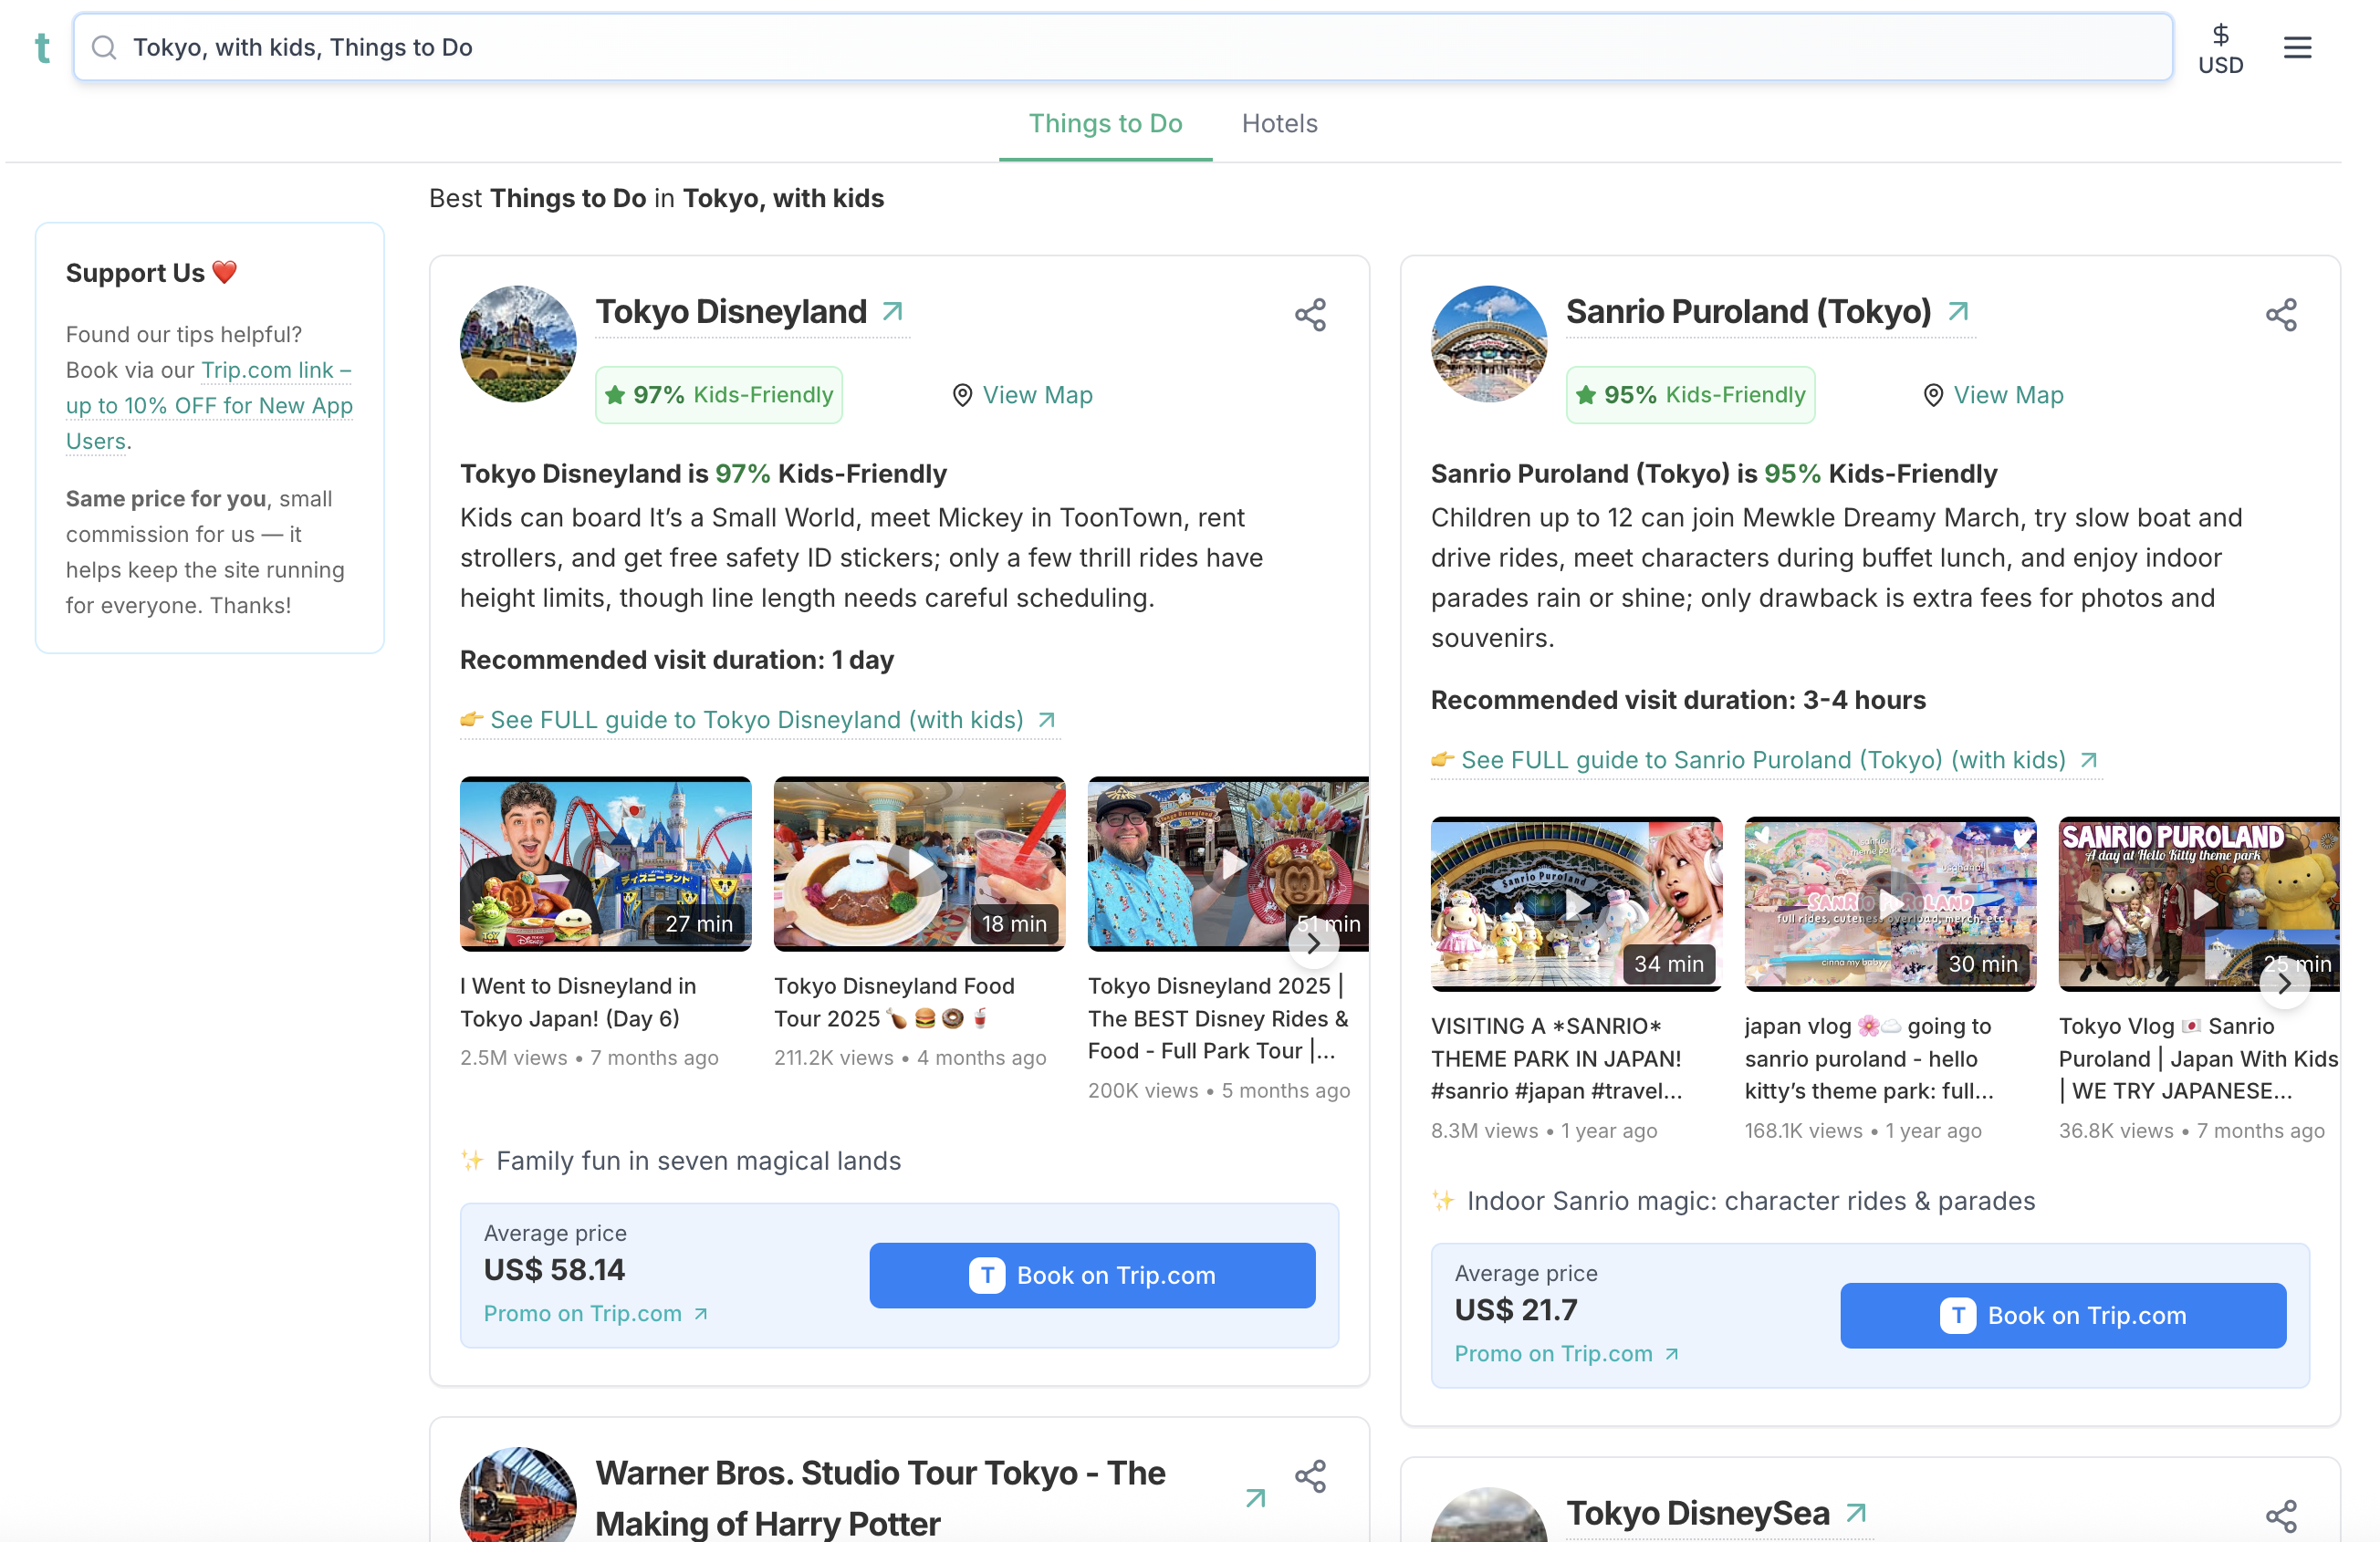This screenshot has height=1542, width=2380.
Task: Click the map pin to view Sanrio Puroland map
Action: (x=1933, y=395)
